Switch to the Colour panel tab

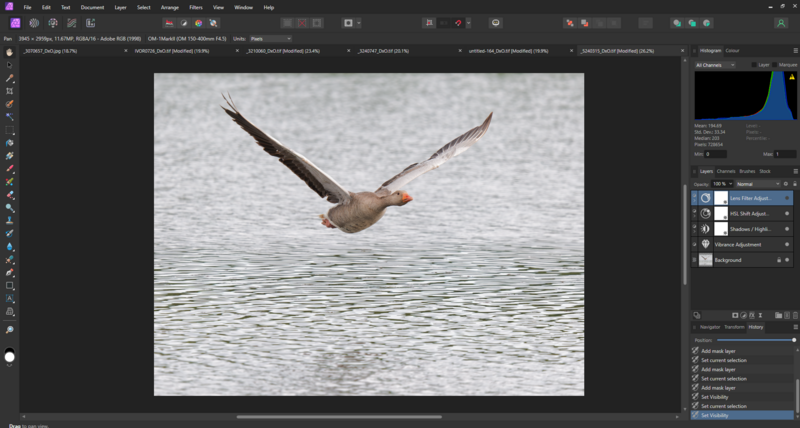click(x=732, y=51)
